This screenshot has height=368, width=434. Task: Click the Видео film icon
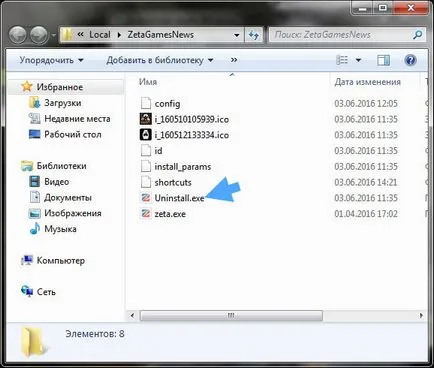[34, 182]
